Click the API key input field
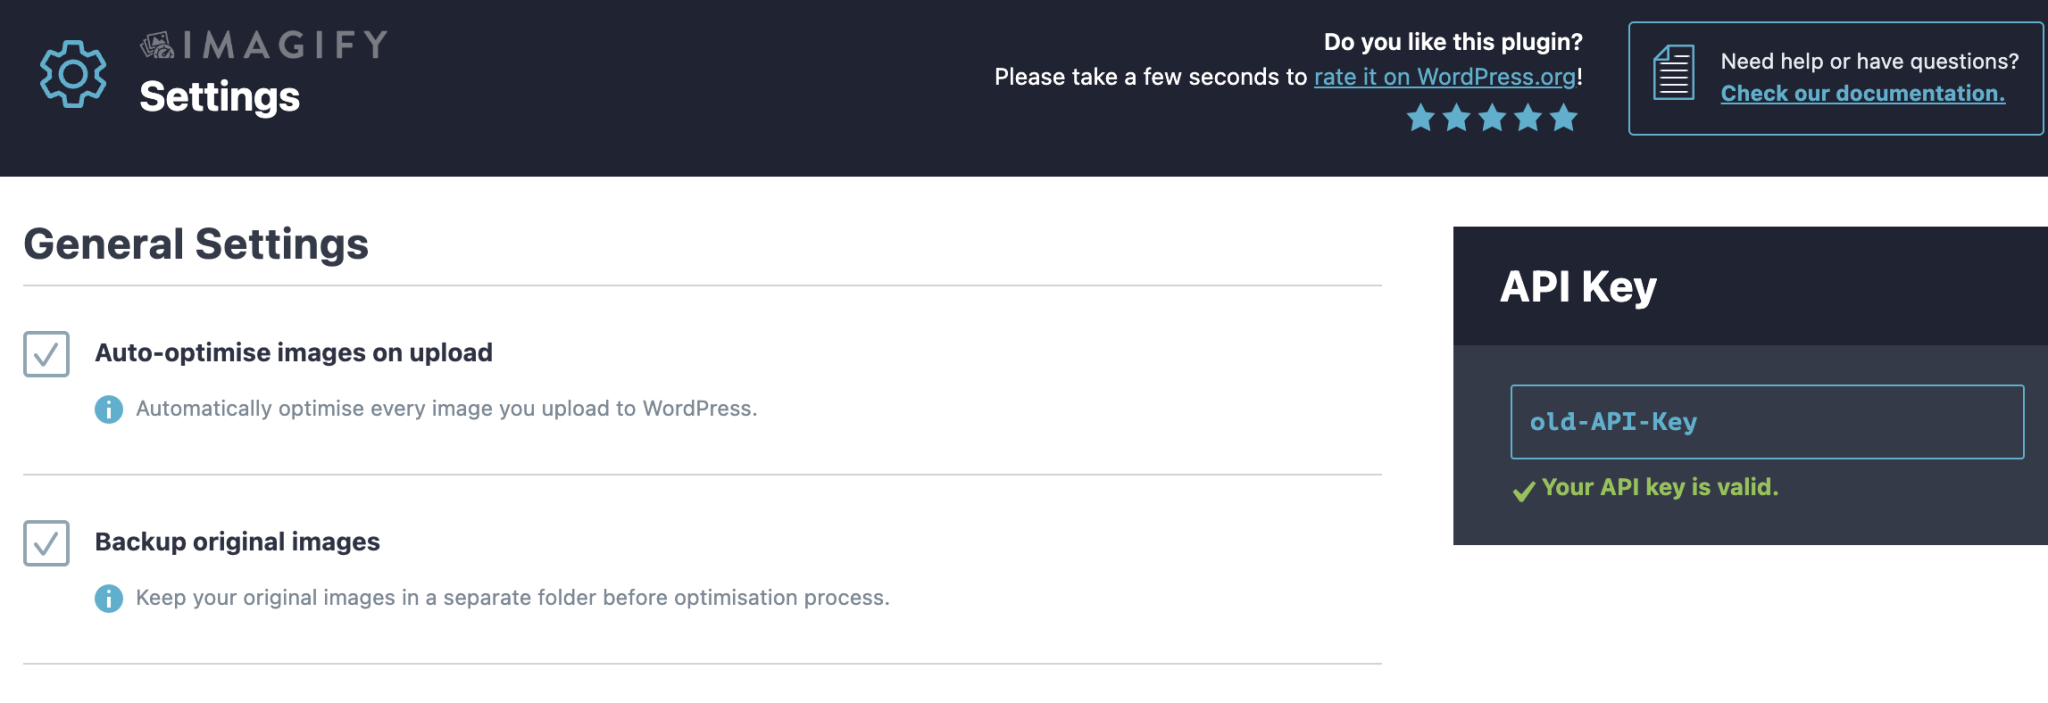Image resolution: width=2048 pixels, height=703 pixels. pos(1766,421)
